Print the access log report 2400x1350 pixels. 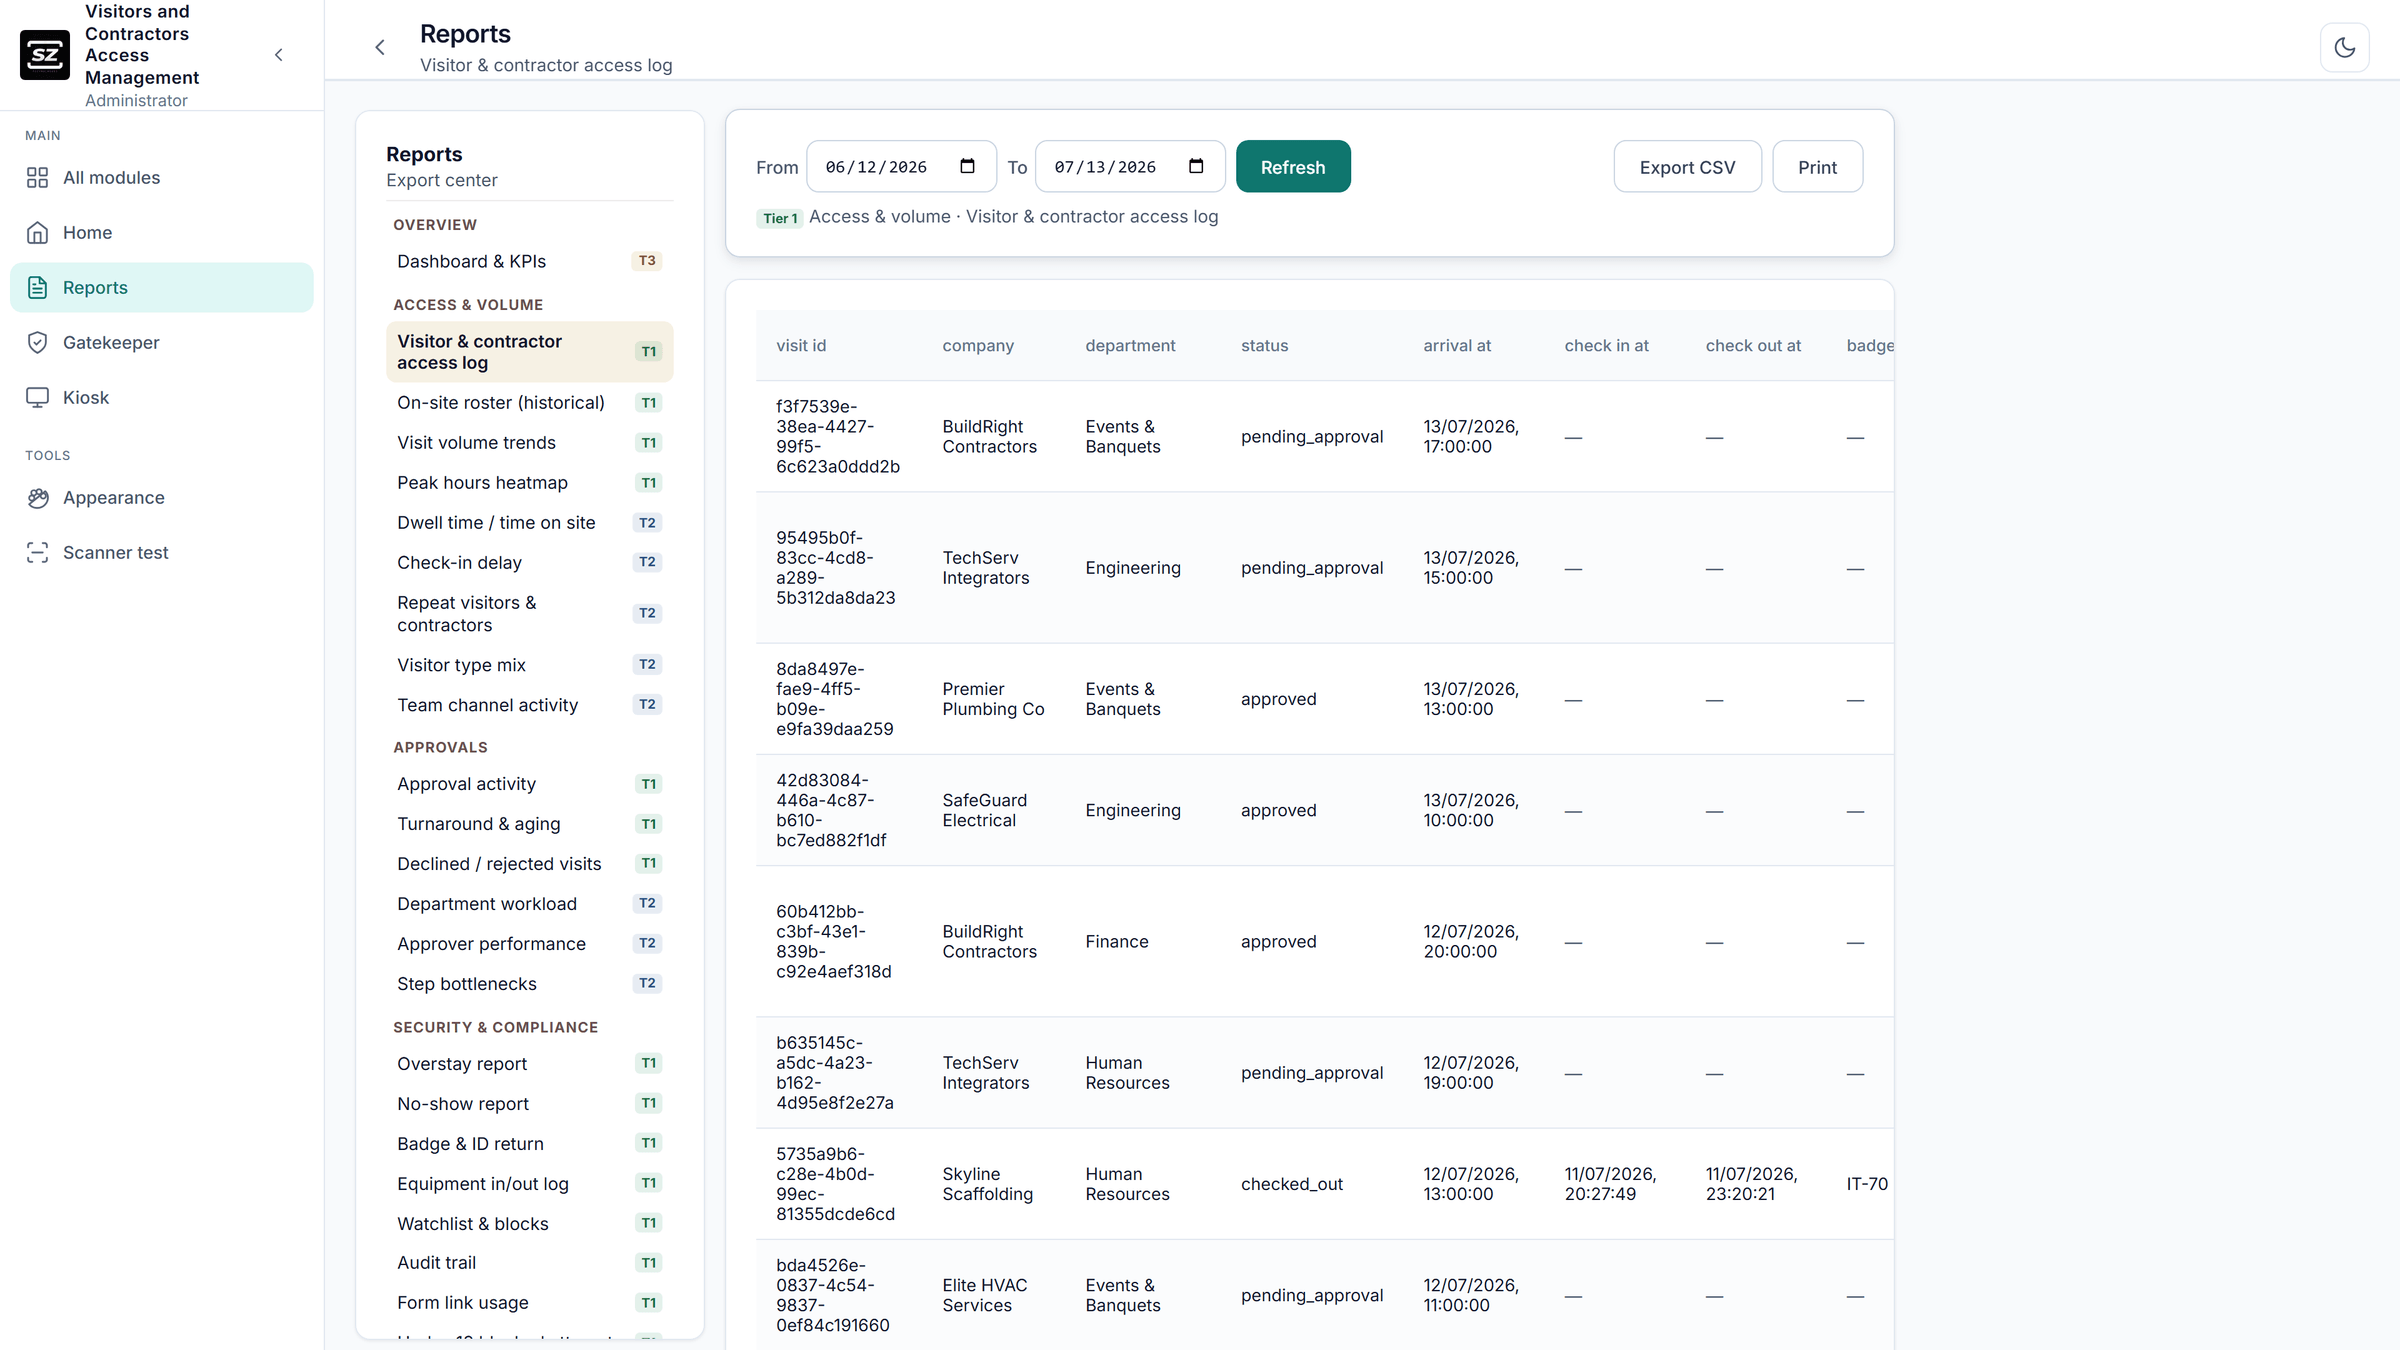(x=1817, y=167)
